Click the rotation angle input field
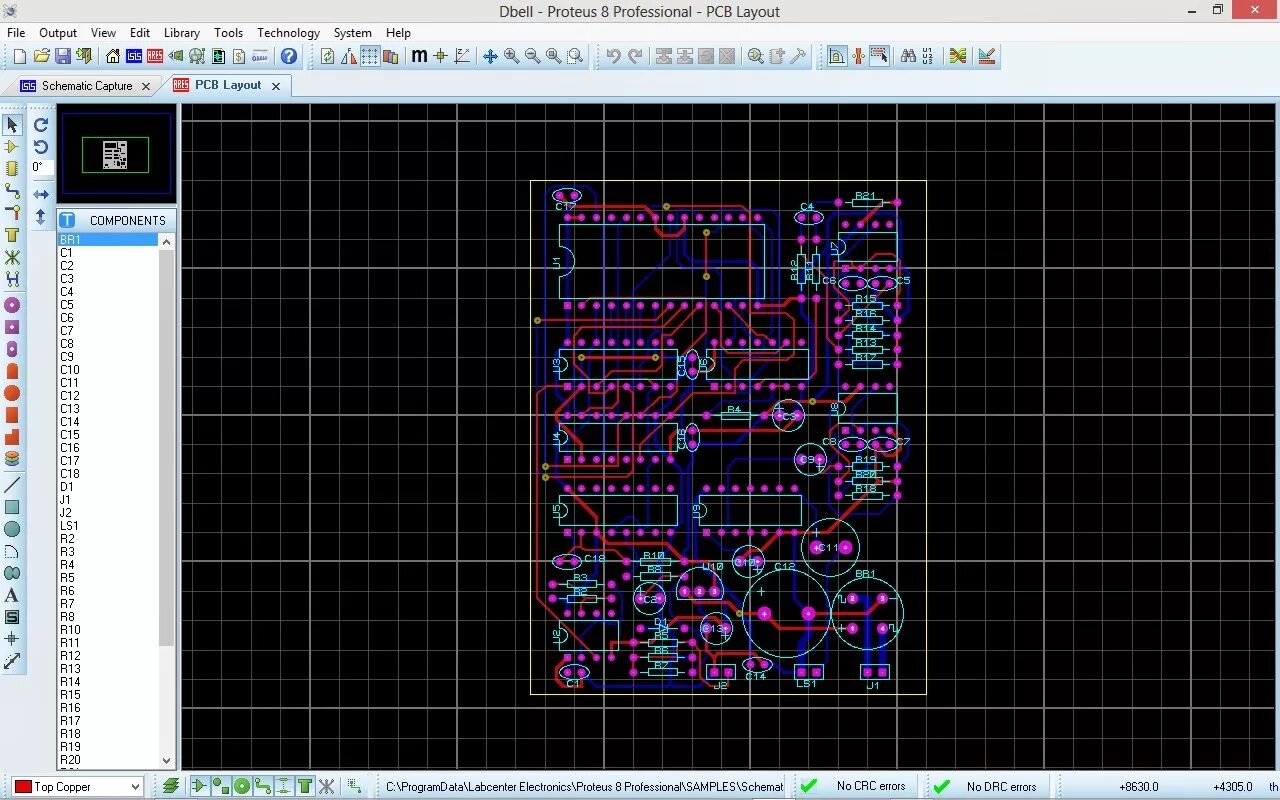Image resolution: width=1280 pixels, height=800 pixels. coord(42,168)
